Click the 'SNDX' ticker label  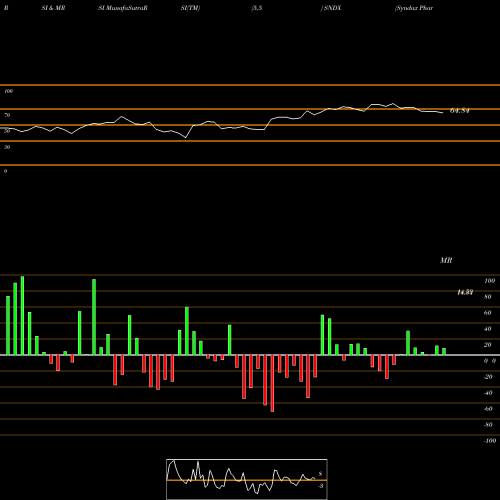click(332, 8)
